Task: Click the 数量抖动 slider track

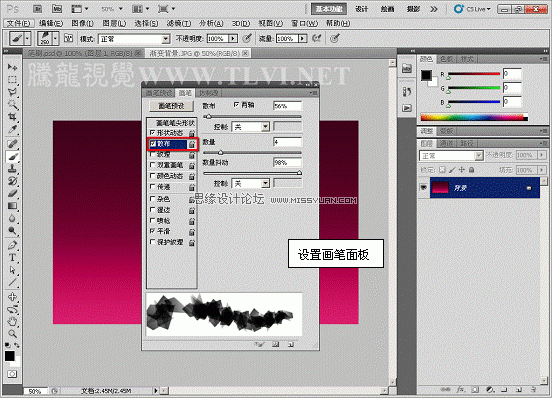Action: (252, 173)
